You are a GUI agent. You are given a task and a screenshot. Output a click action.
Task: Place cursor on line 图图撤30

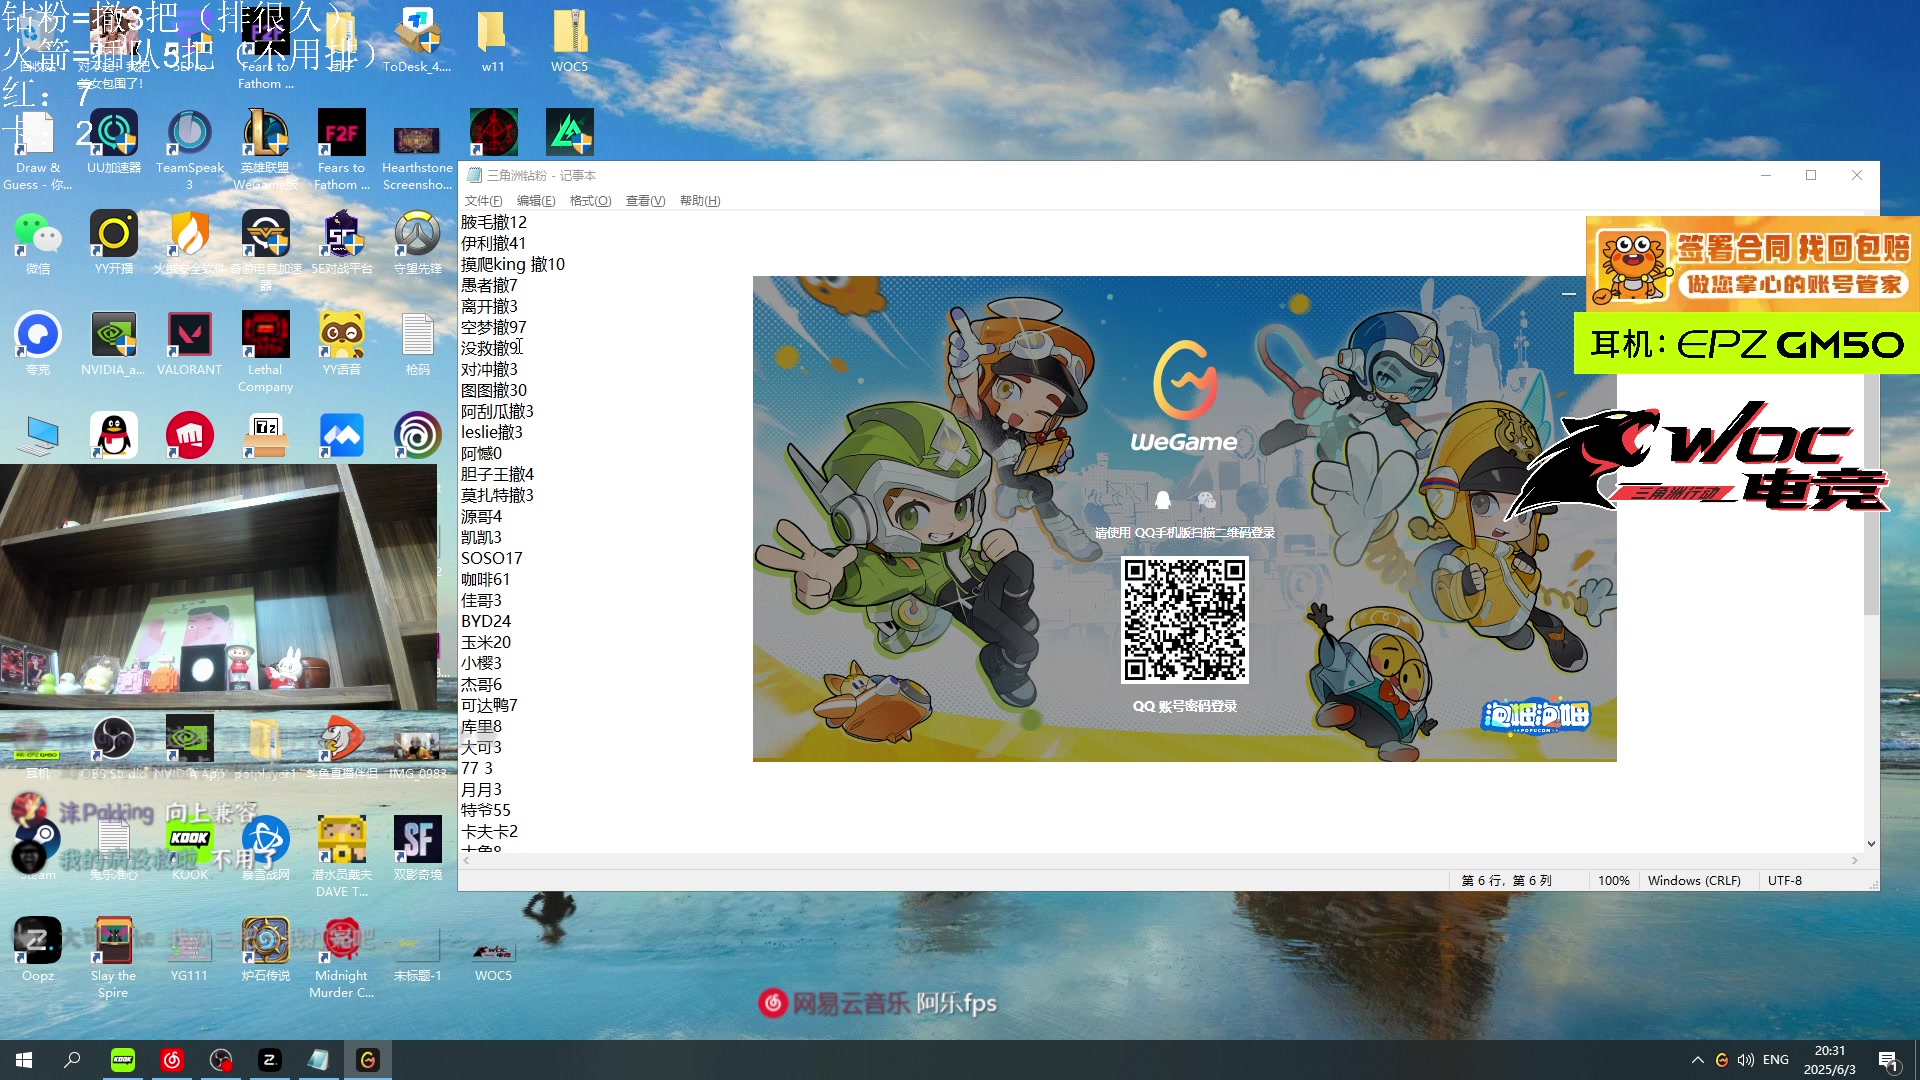pos(494,390)
